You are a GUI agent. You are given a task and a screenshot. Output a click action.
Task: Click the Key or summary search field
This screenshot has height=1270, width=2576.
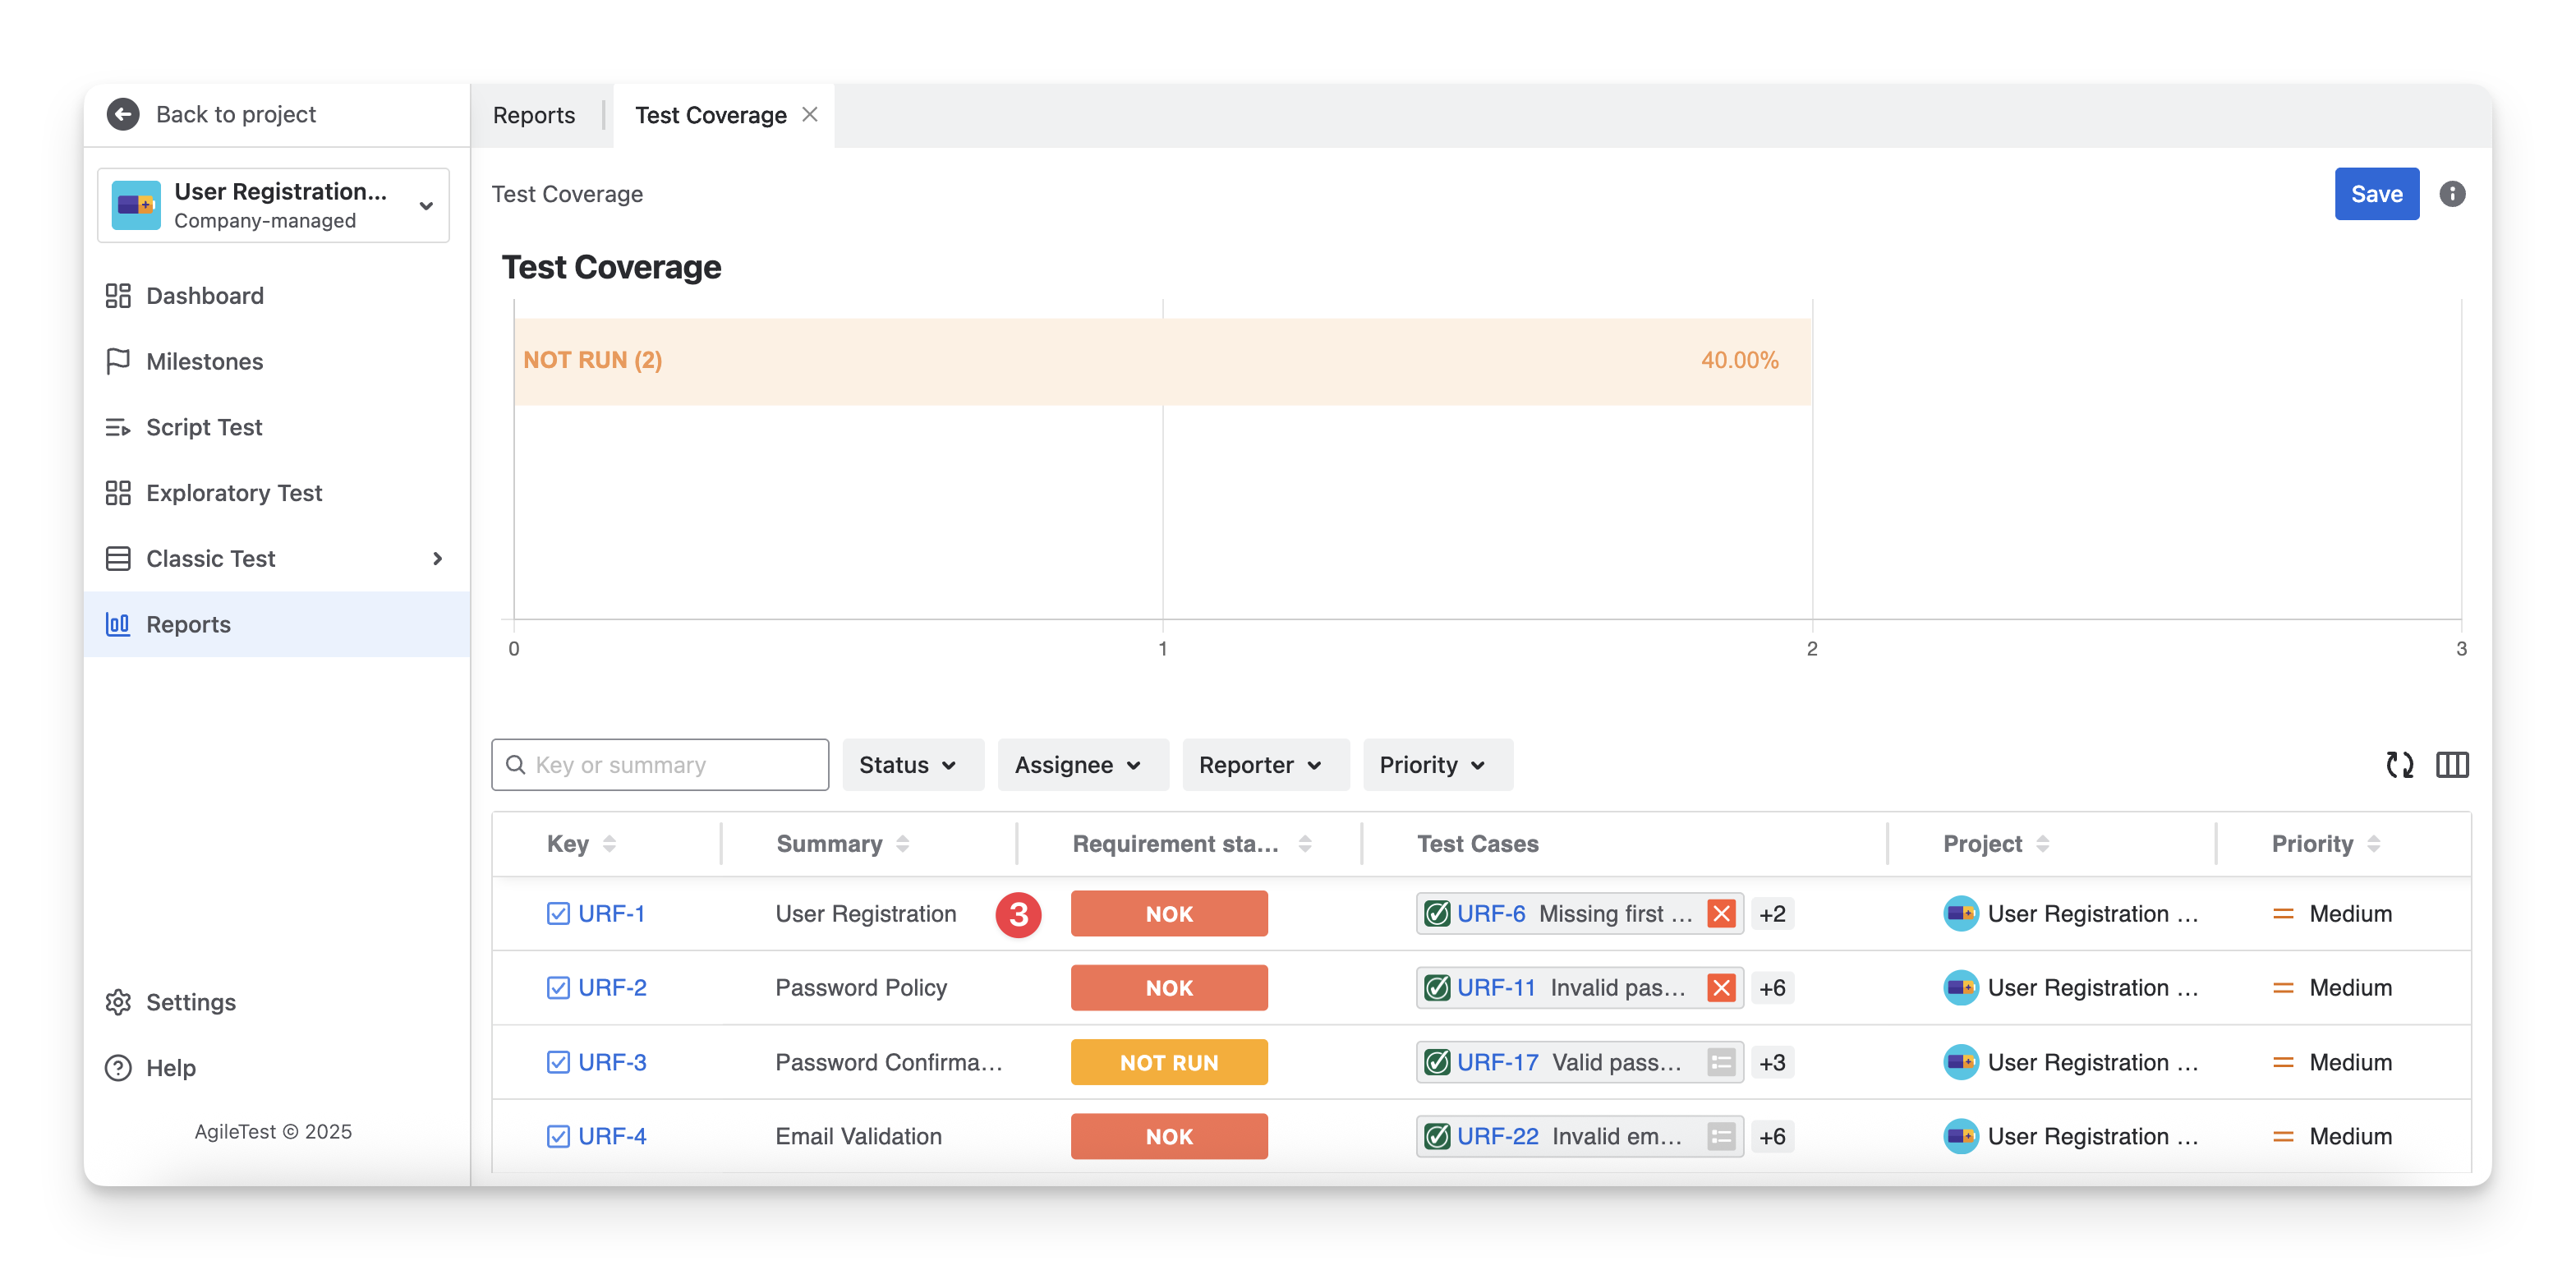point(660,765)
